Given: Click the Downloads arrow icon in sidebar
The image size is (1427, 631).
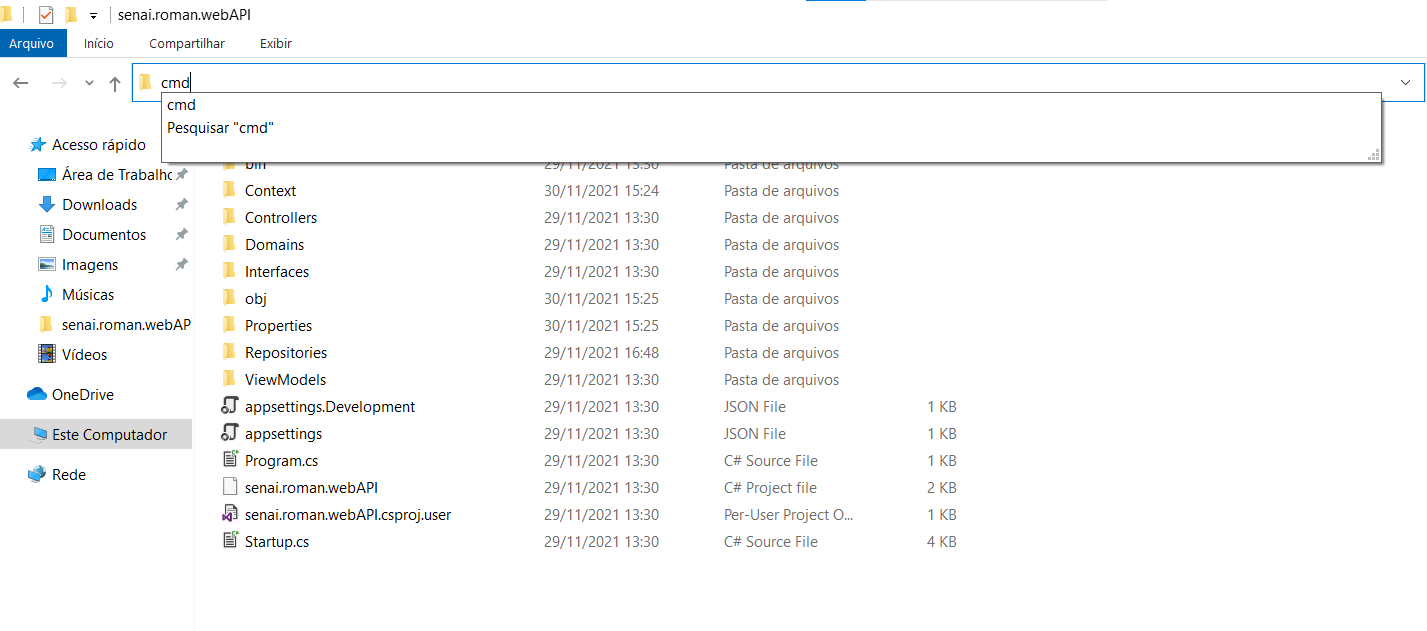Looking at the screenshot, I should pyautogui.click(x=46, y=205).
